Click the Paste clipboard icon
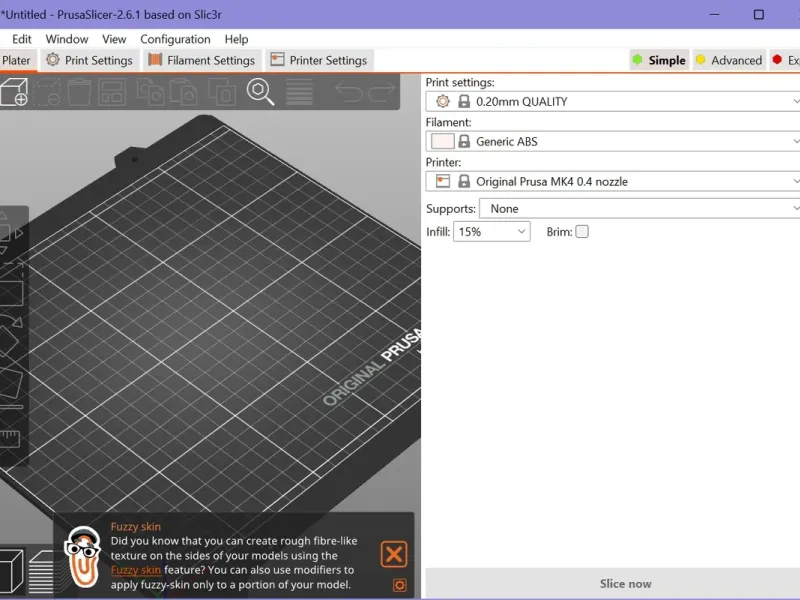800x600 pixels. (x=183, y=92)
